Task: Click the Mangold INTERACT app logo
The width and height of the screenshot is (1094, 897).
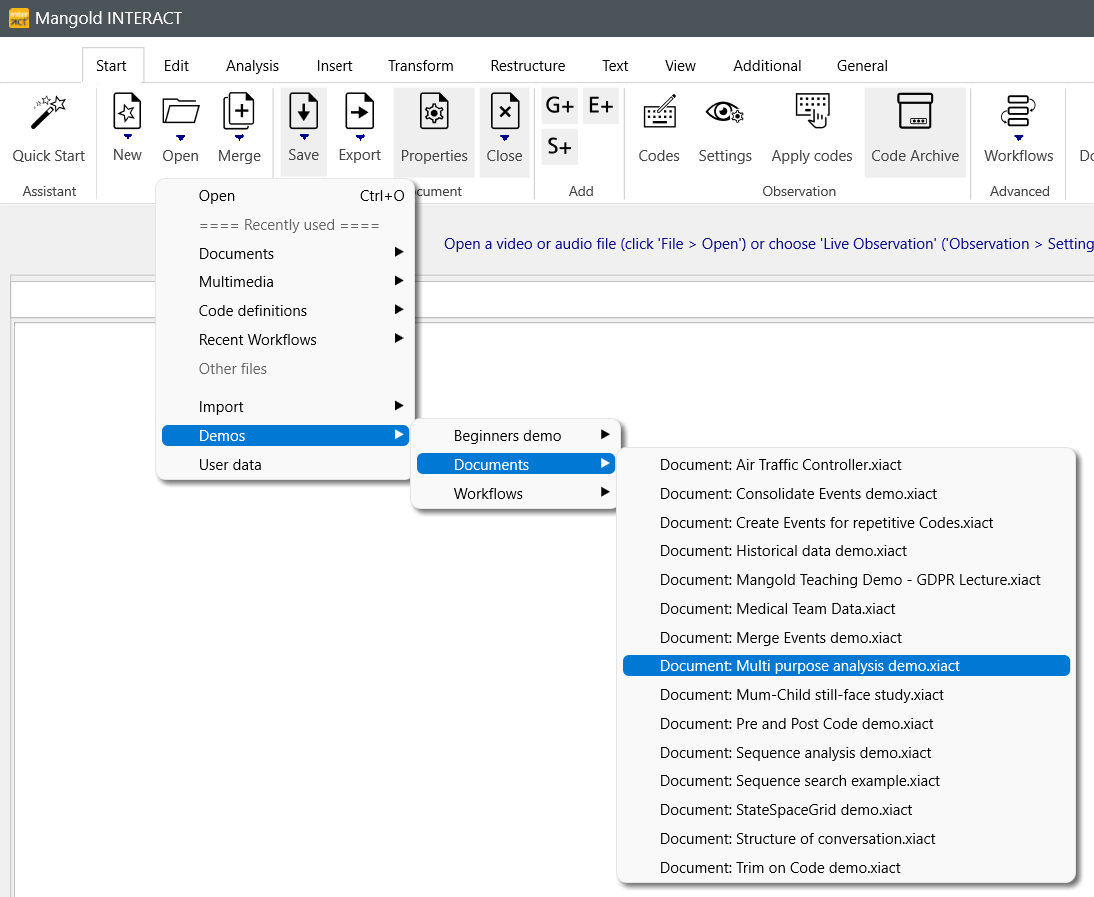Action: pos(19,18)
